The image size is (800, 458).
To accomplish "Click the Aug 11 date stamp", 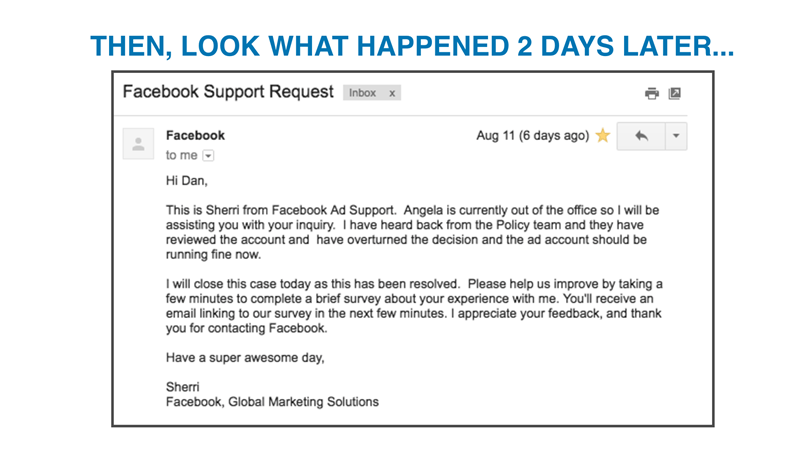I will click(x=532, y=136).
